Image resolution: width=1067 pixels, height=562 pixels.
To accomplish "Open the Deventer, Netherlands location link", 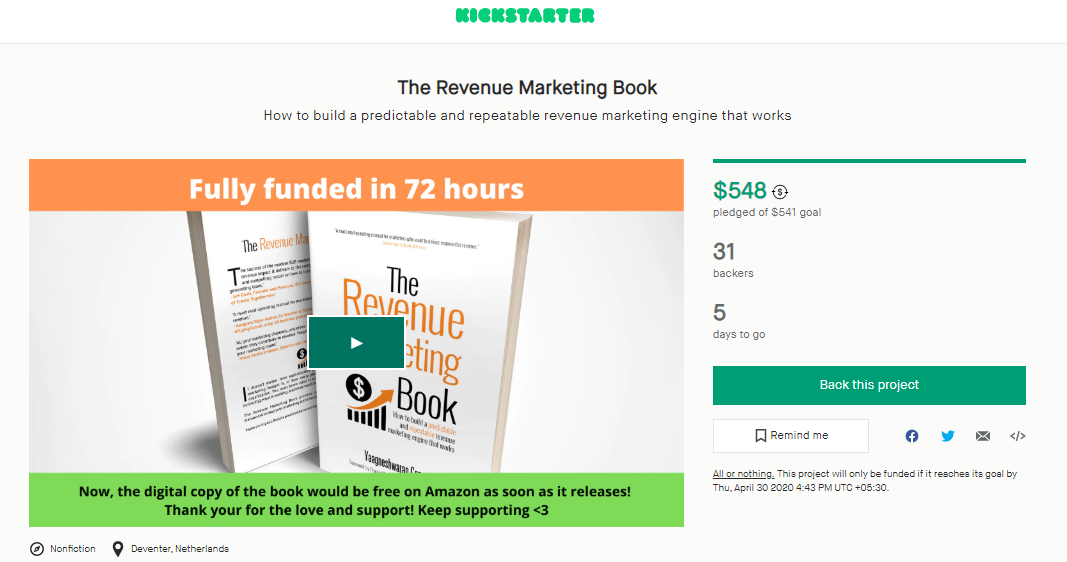I will point(180,548).
